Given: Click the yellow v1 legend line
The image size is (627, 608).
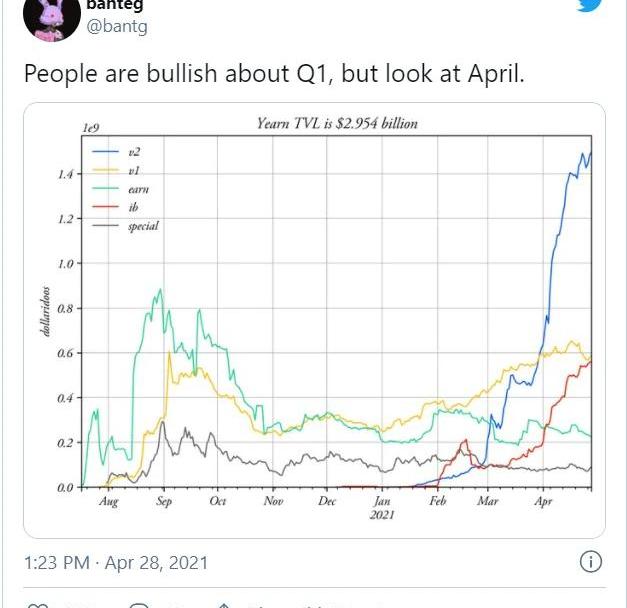Looking at the screenshot, I should [103, 170].
